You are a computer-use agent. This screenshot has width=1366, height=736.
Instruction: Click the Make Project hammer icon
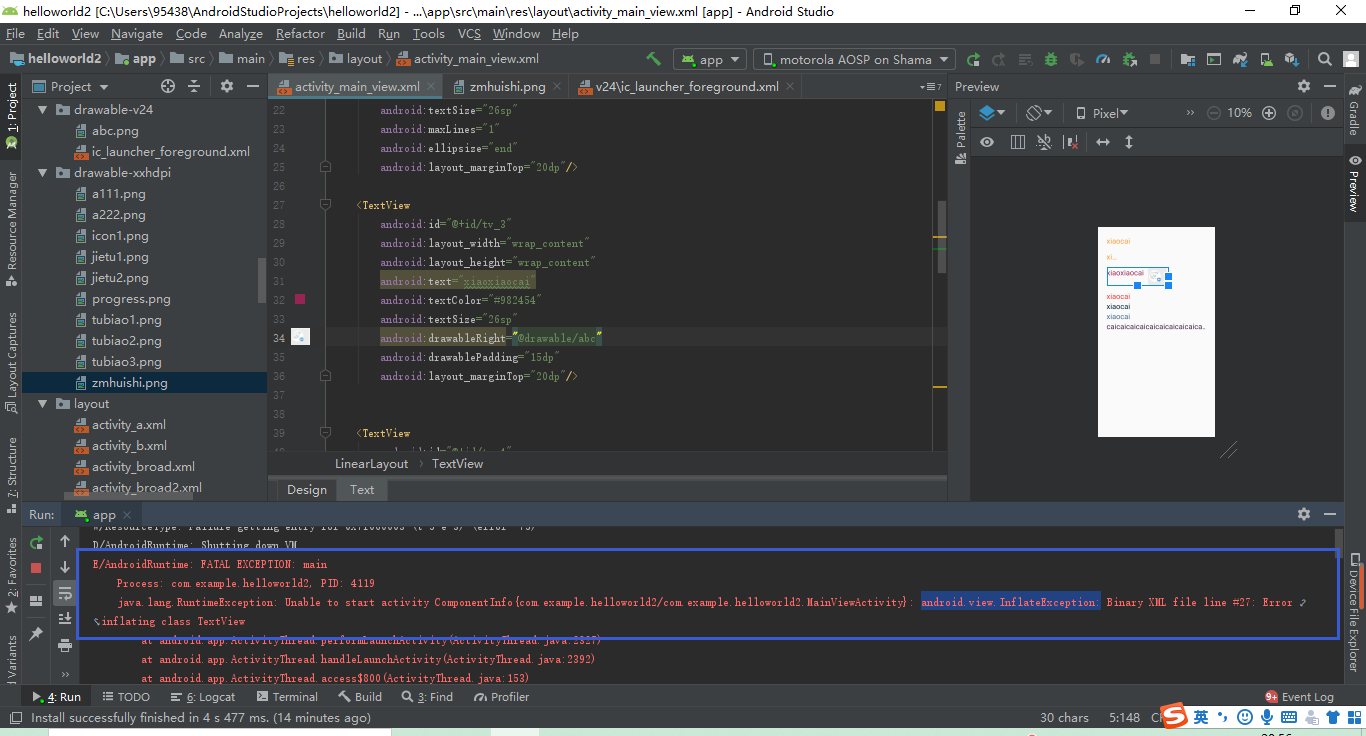point(654,59)
